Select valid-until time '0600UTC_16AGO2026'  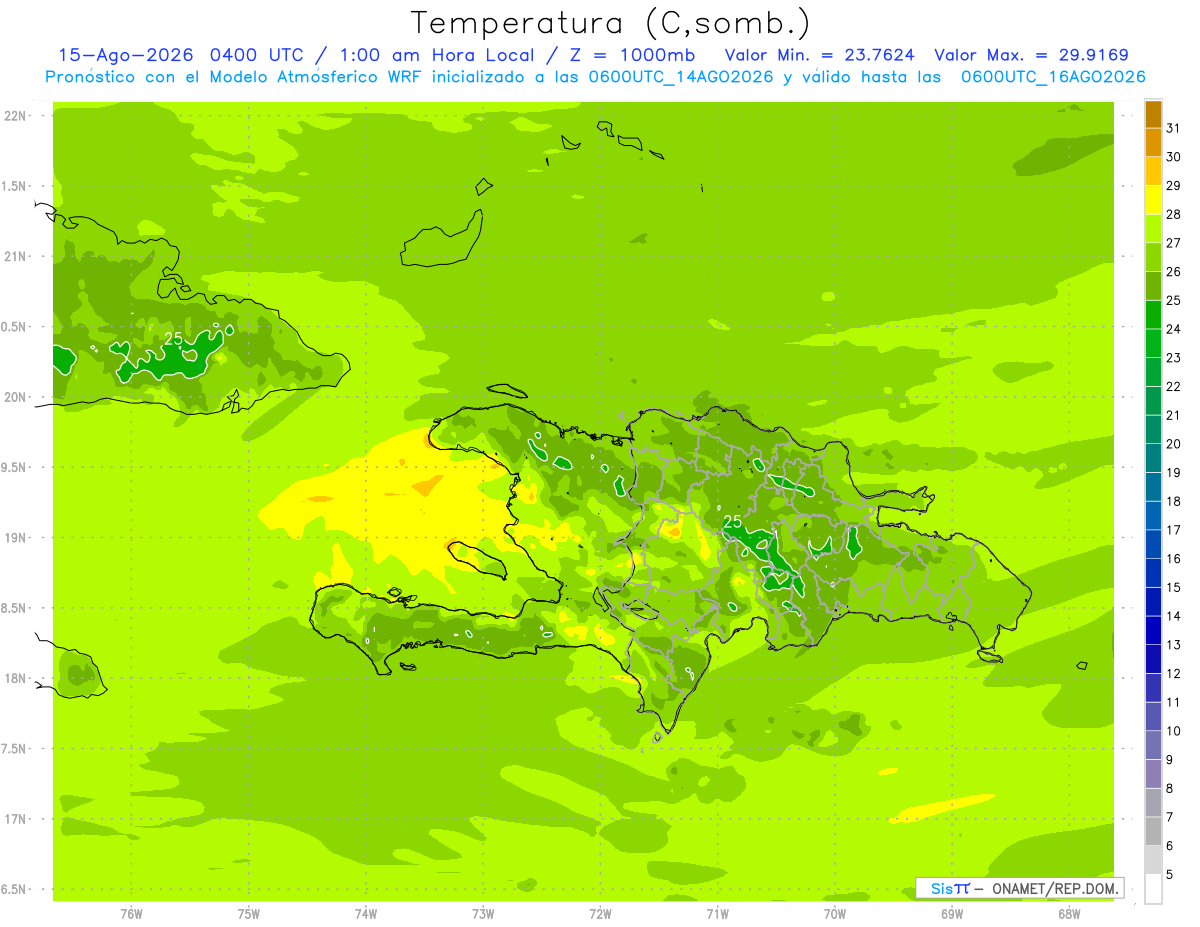coord(1053,77)
